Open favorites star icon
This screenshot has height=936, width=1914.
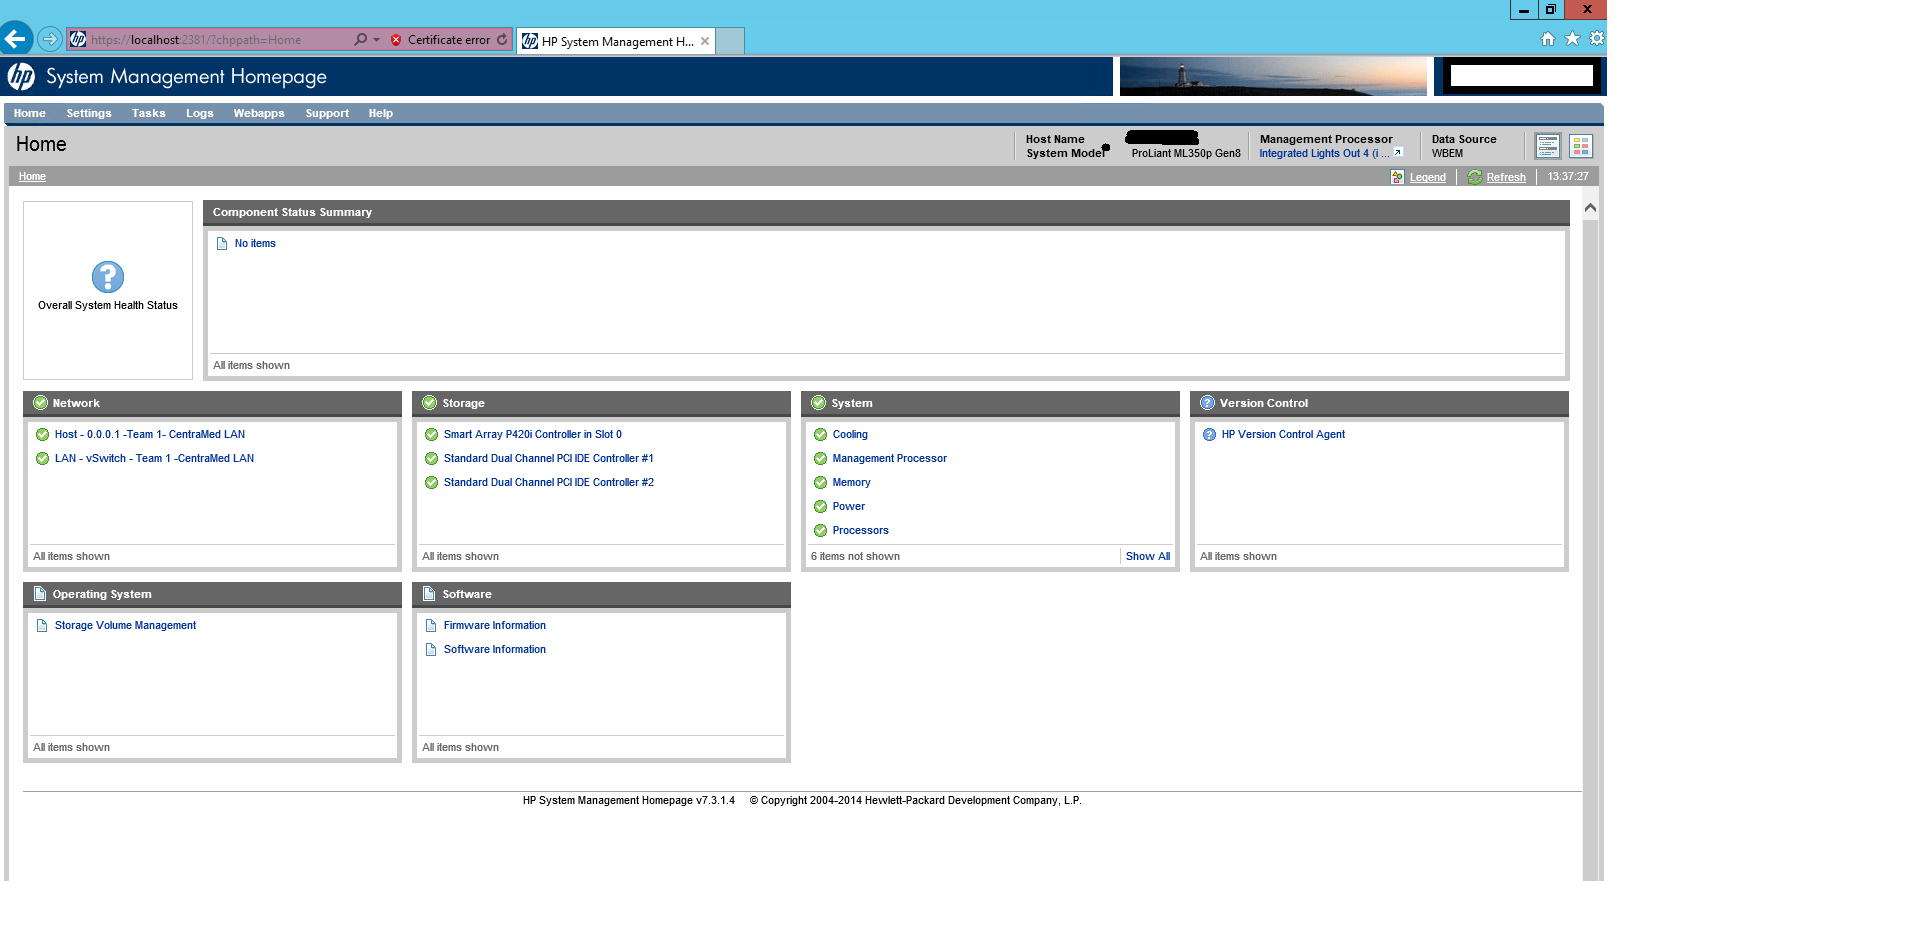click(x=1572, y=39)
